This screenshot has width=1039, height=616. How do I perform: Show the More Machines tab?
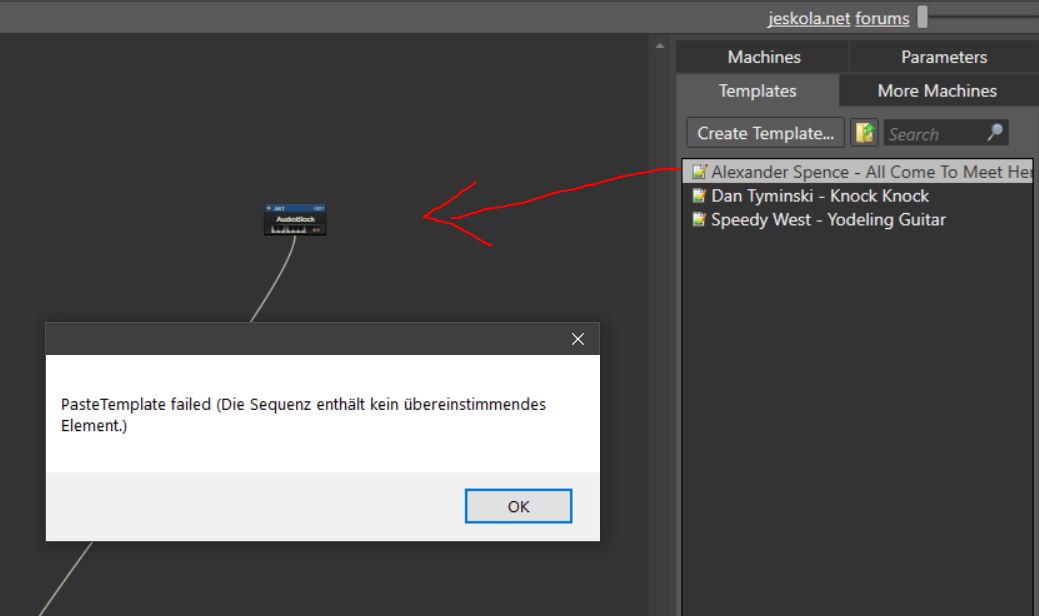tap(937, 91)
